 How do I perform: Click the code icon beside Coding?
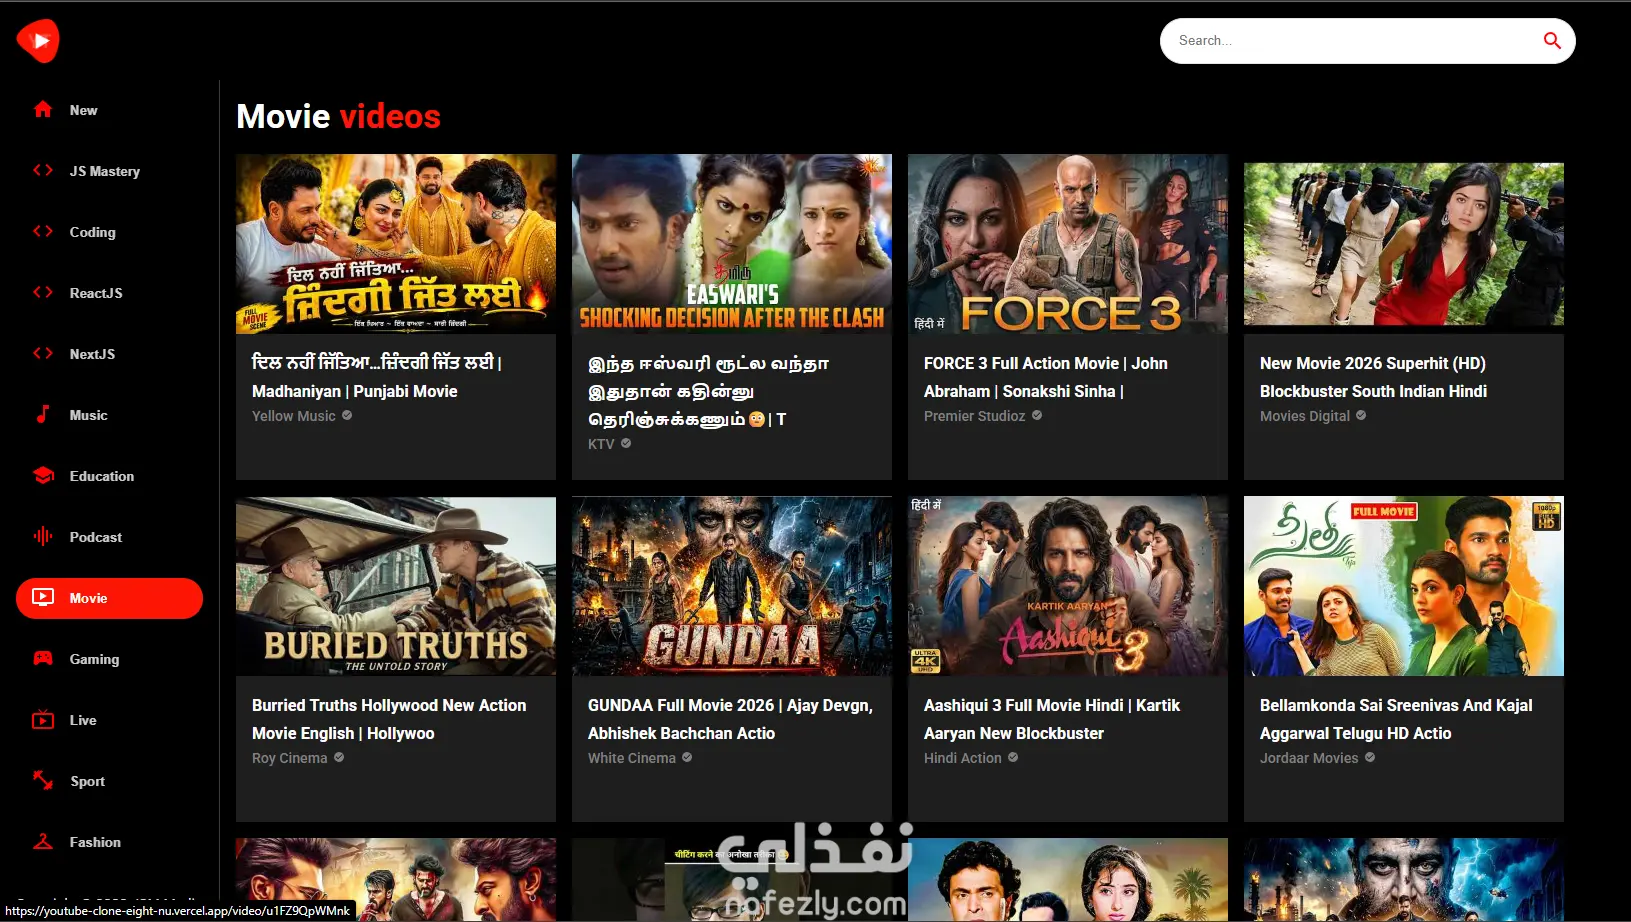43,232
